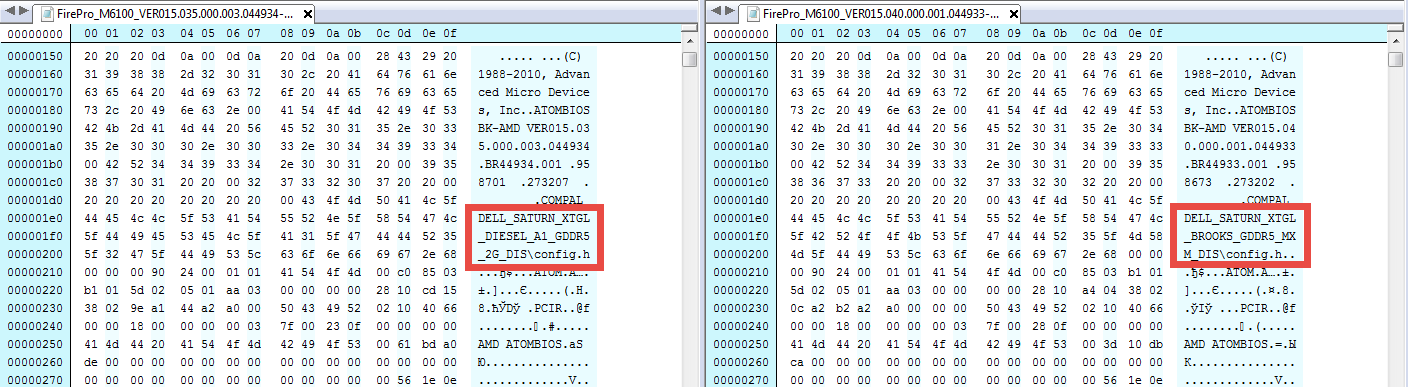Screen dimensions: 1408x387
Task: Click column header 0f in the right pane
Action: [1156, 34]
